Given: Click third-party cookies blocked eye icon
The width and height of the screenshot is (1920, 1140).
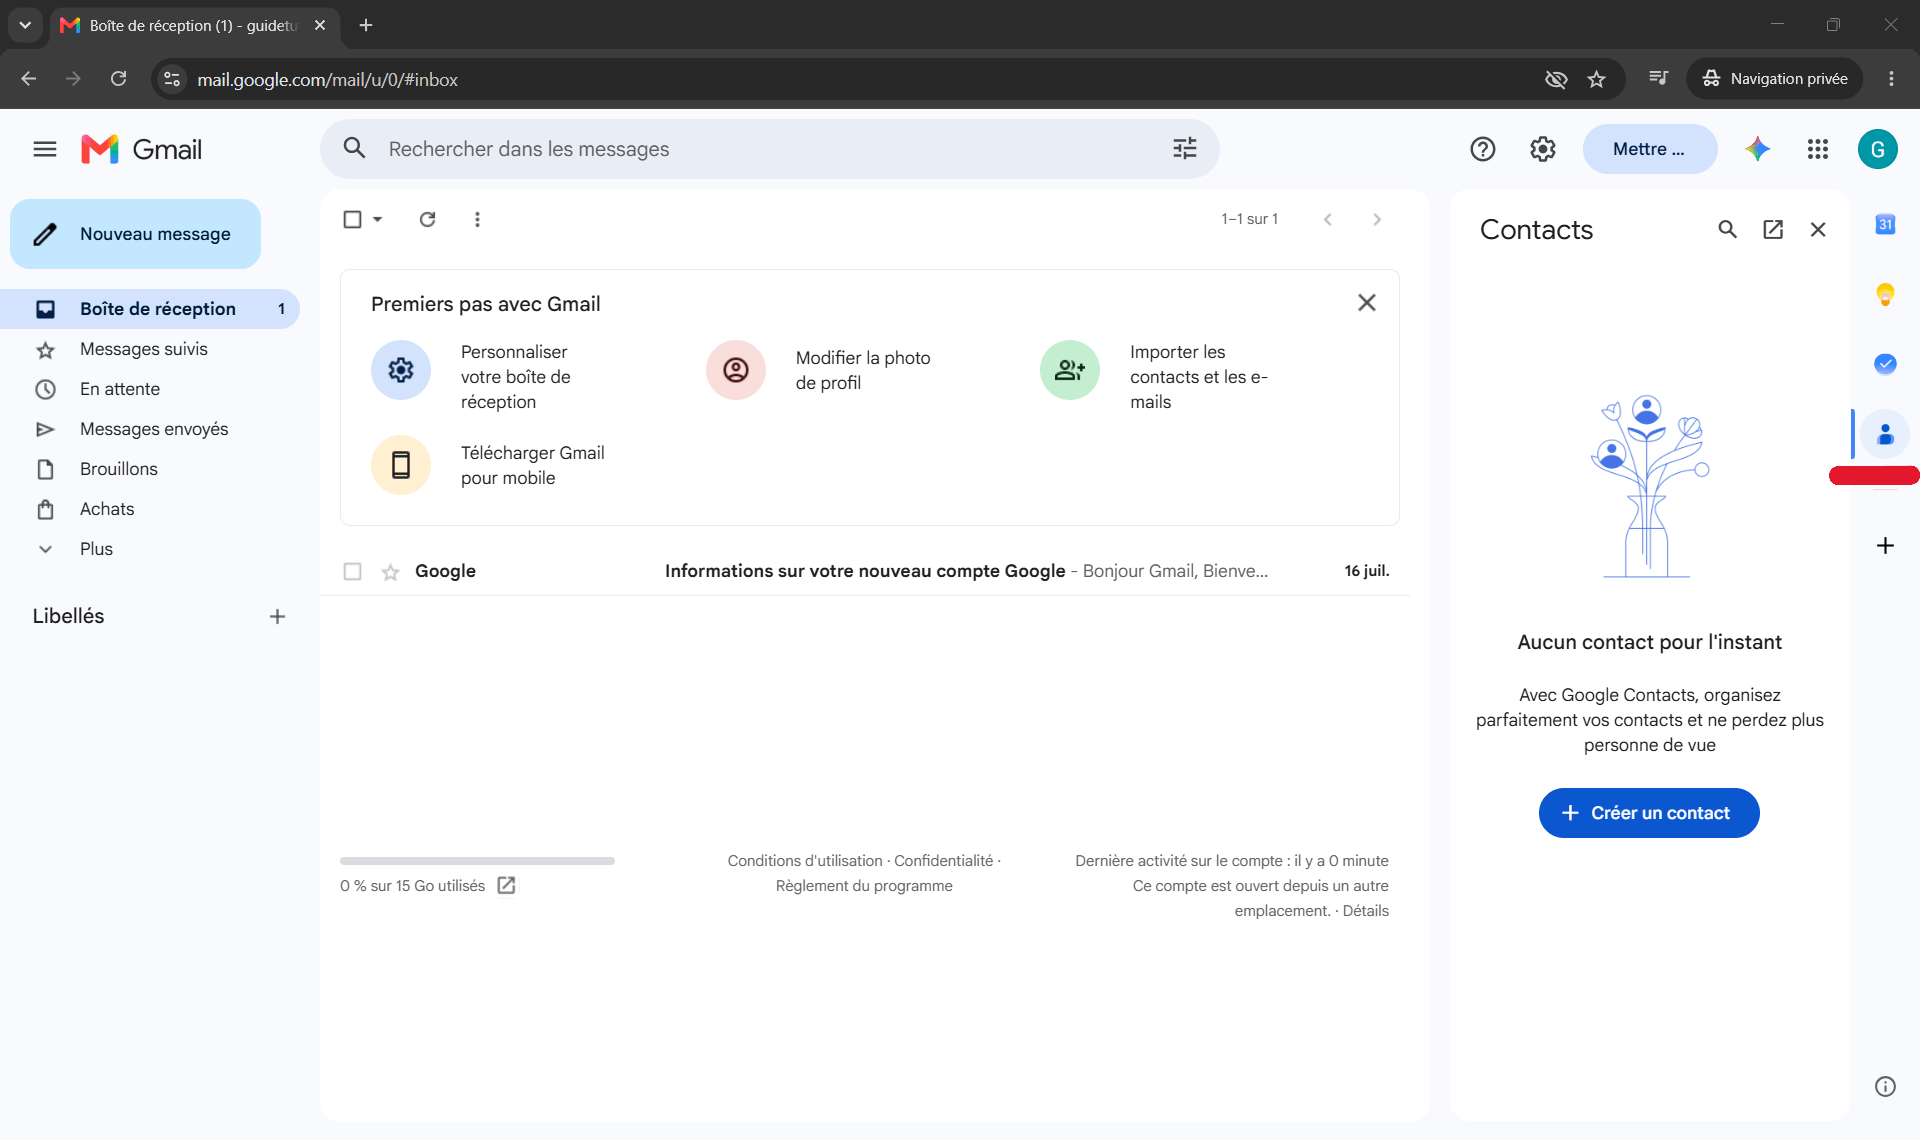Looking at the screenshot, I should point(1556,79).
